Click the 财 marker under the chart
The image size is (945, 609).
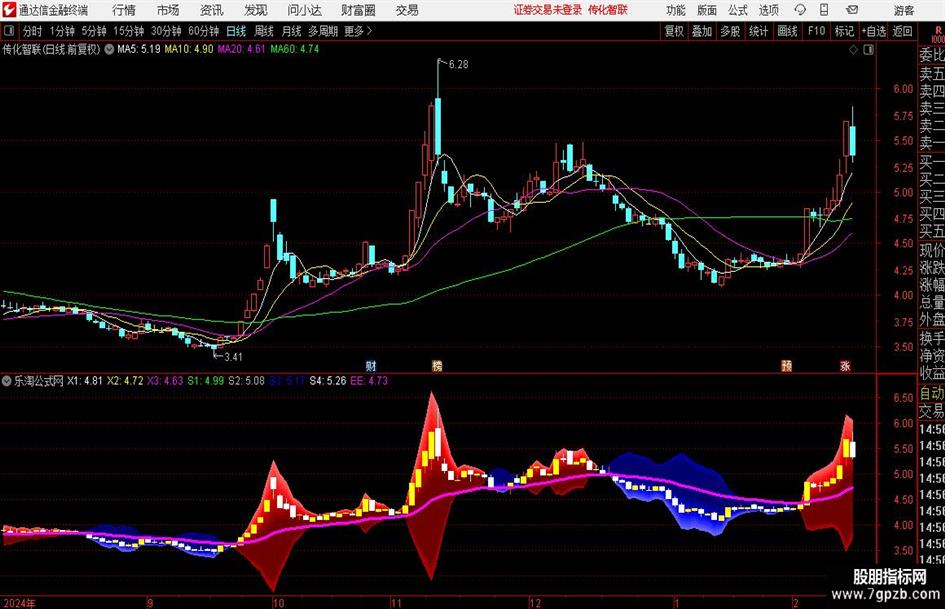click(371, 365)
